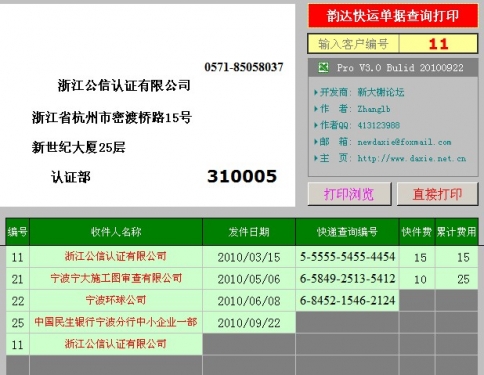
Task: Click the red 韵达快运单据查询打印 title banner
Action: click(x=393, y=16)
